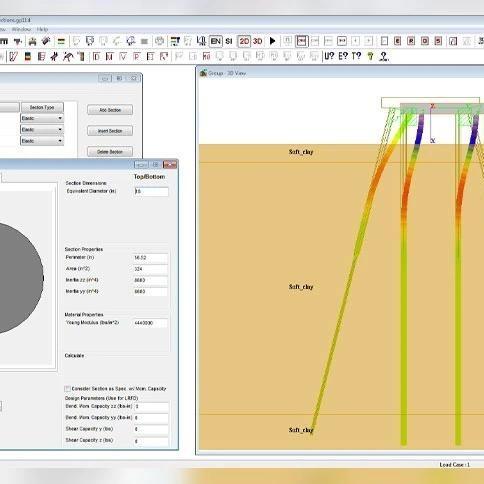Click the bottom Soft_clay layer label
Image resolution: width=484 pixels, height=484 pixels.
[301, 430]
